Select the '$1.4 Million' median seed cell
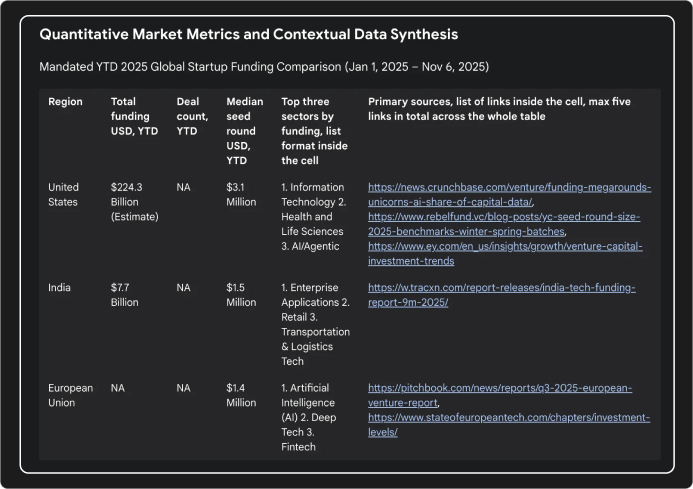The width and height of the screenshot is (693, 489). pos(241,395)
